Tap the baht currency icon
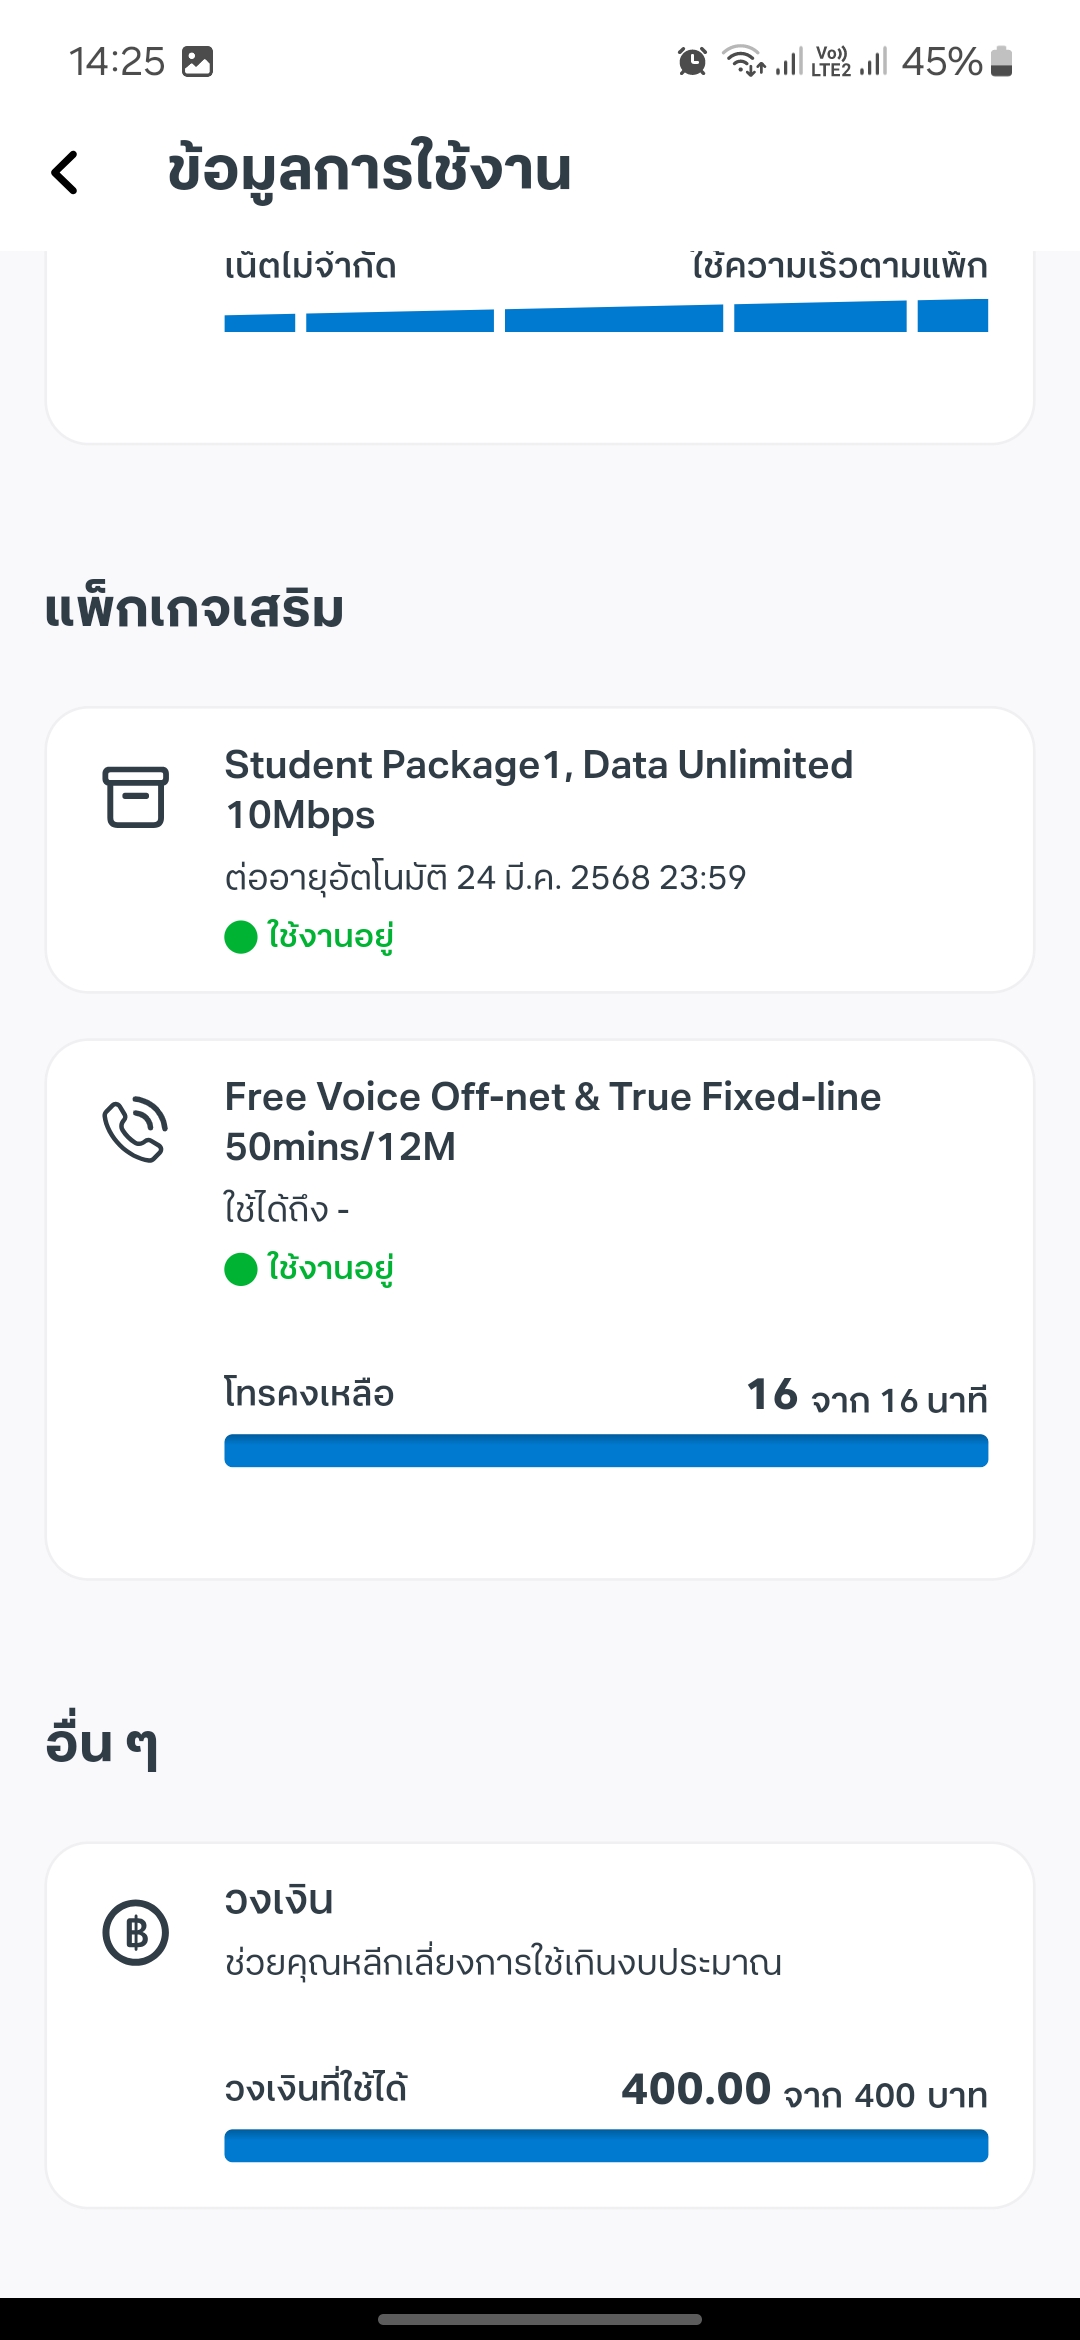 coord(136,1932)
